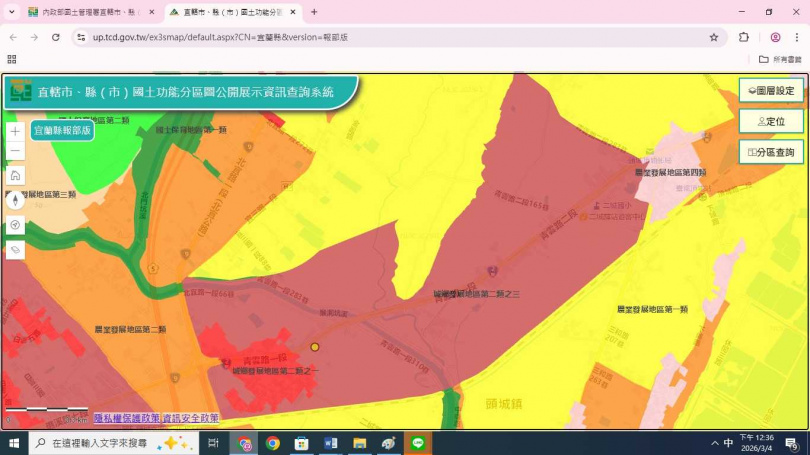Image resolution: width=810 pixels, height=455 pixels.
Task: Open 隱私權保護政策 privacy policy link
Action: pos(126,418)
